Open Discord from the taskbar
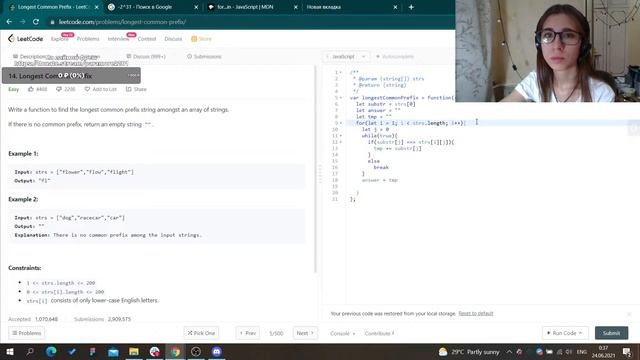 tap(217, 351)
